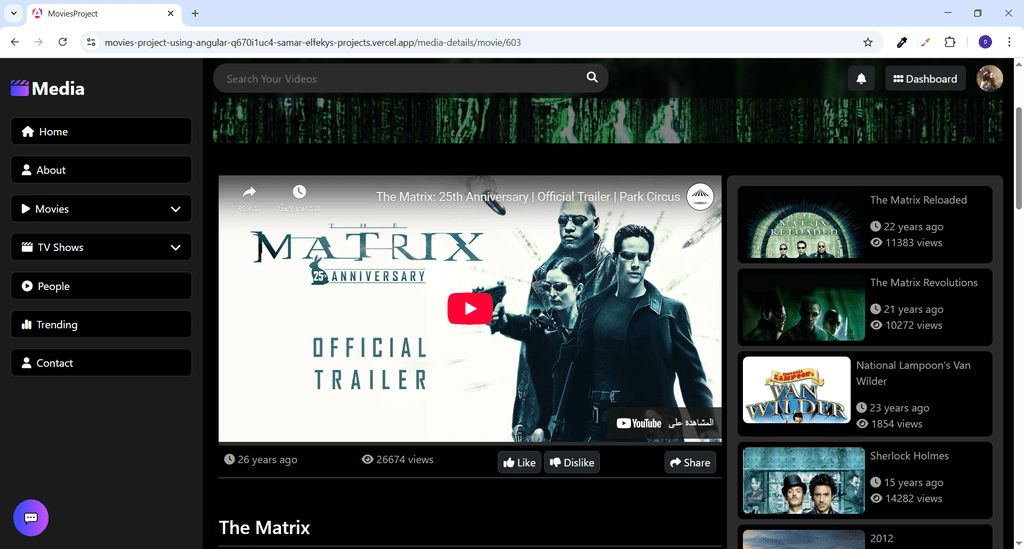Click the search magnifier icon
This screenshot has height=549, width=1024.
tap(592, 77)
